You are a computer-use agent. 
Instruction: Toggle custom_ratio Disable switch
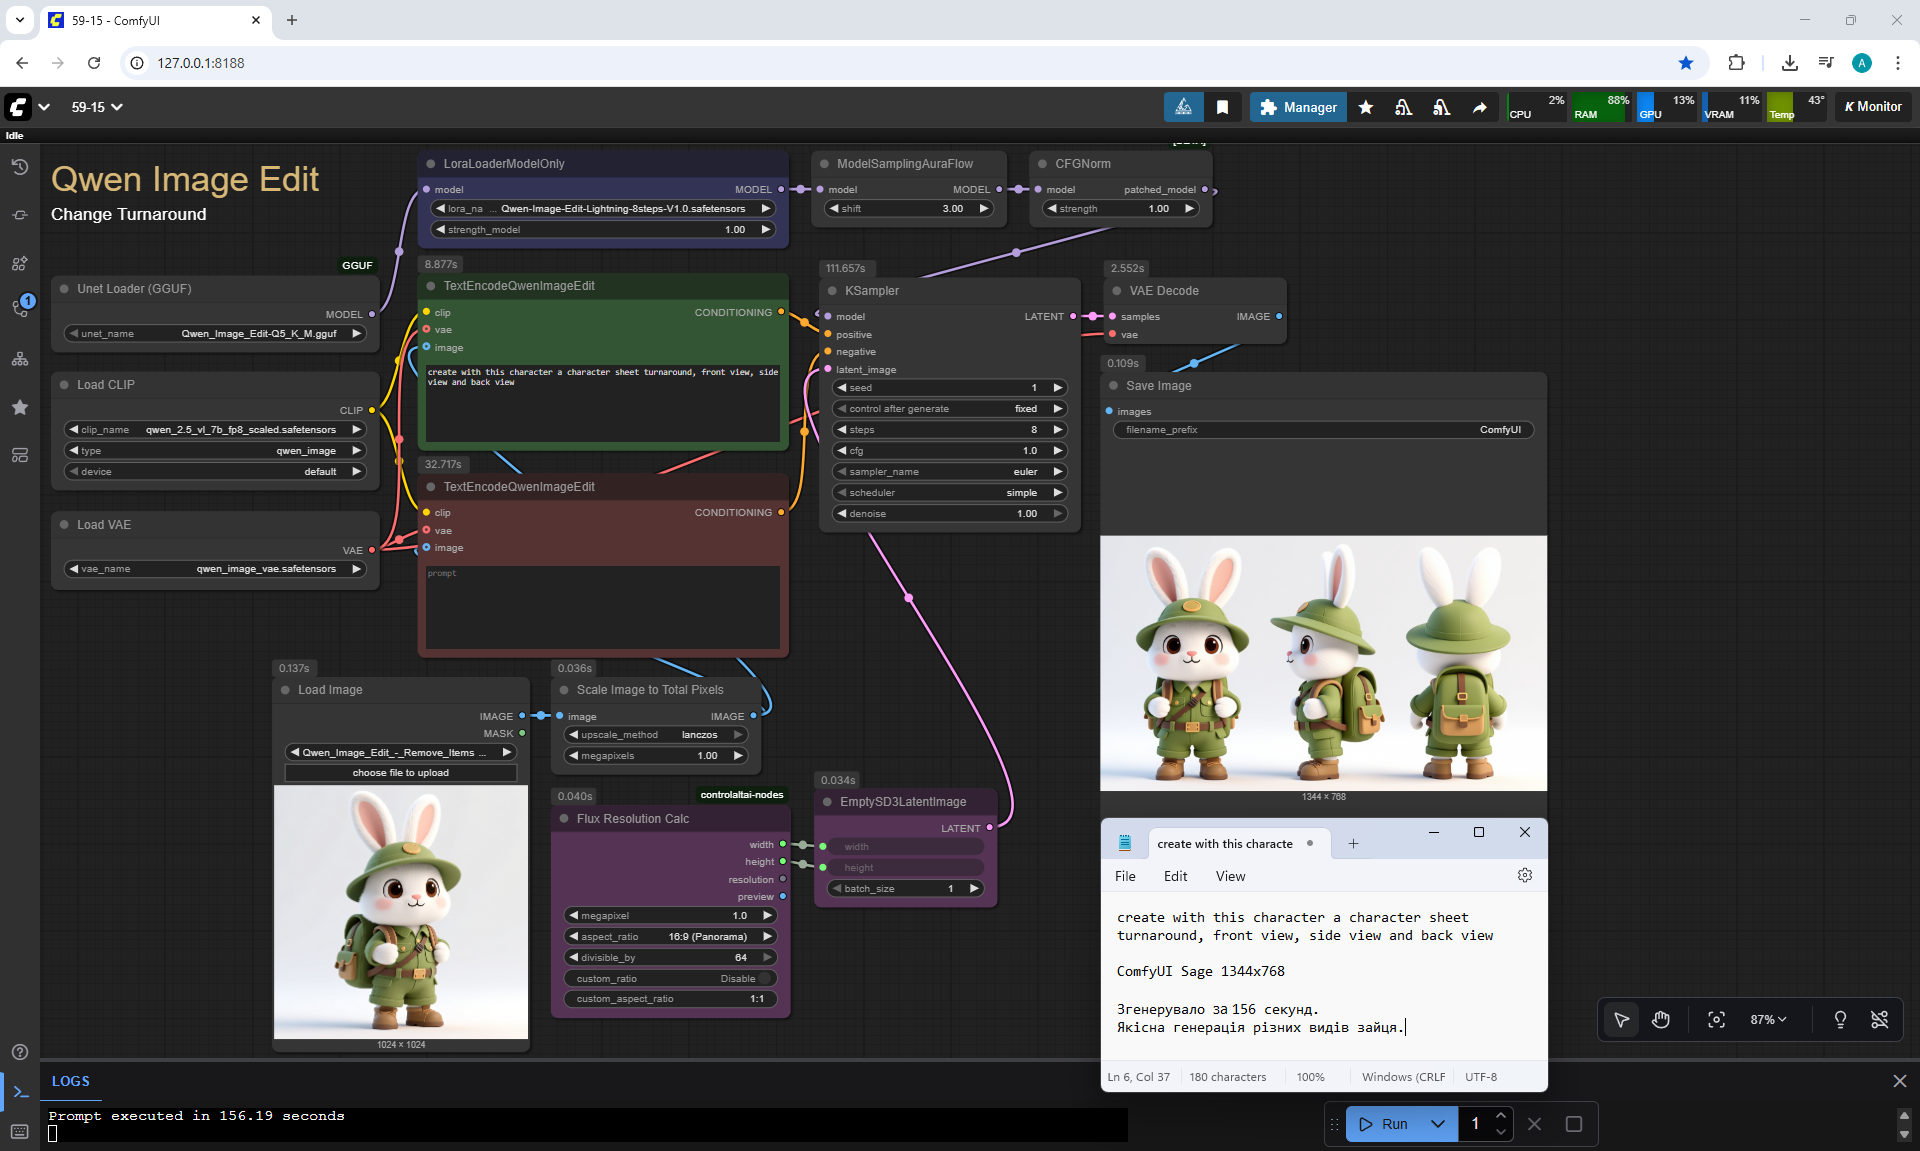[x=765, y=978]
